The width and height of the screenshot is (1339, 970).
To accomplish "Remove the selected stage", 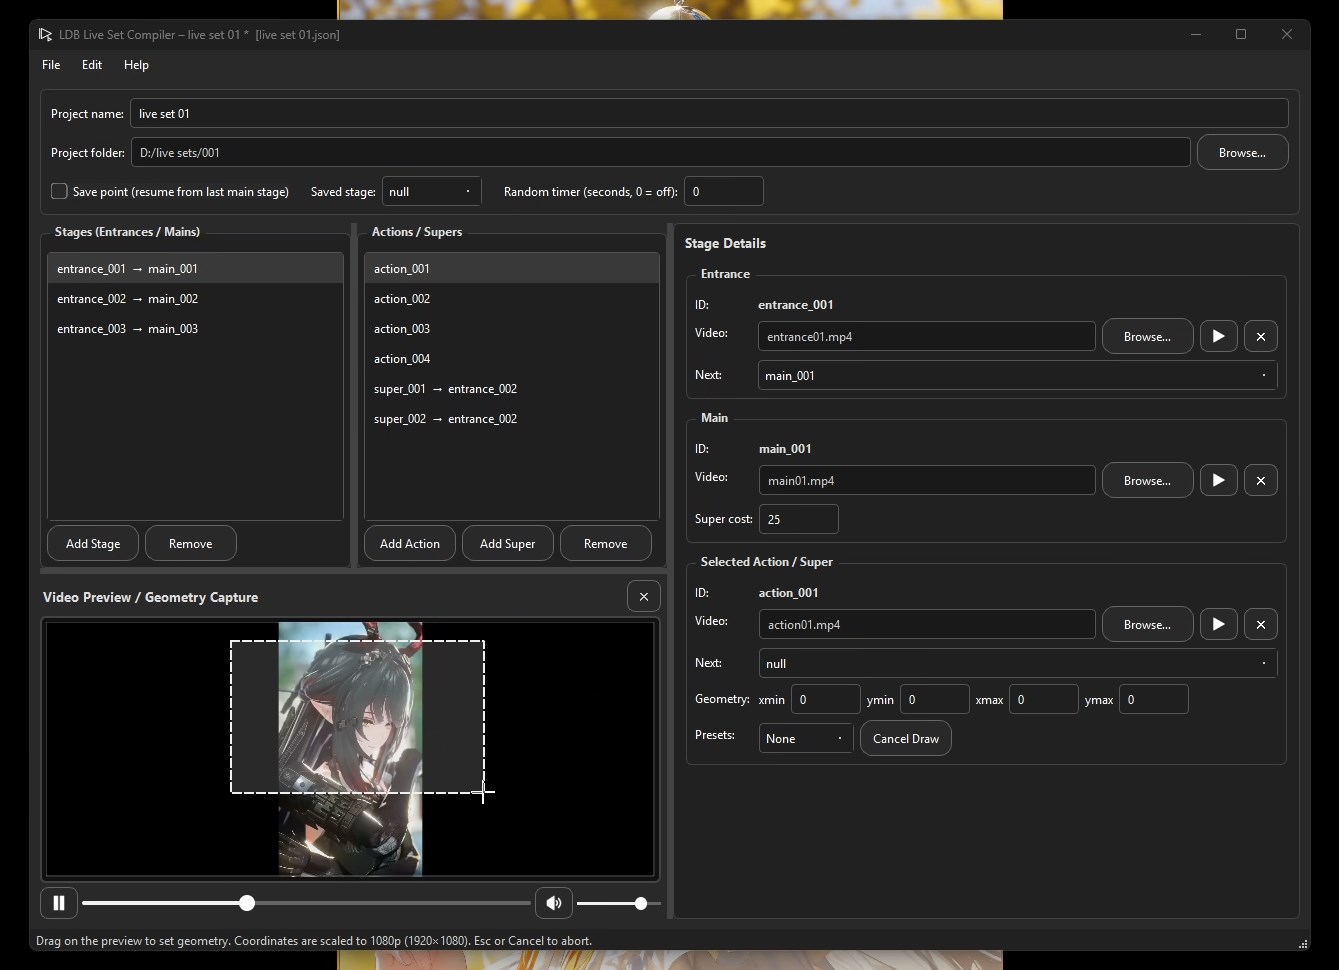I will (x=190, y=544).
